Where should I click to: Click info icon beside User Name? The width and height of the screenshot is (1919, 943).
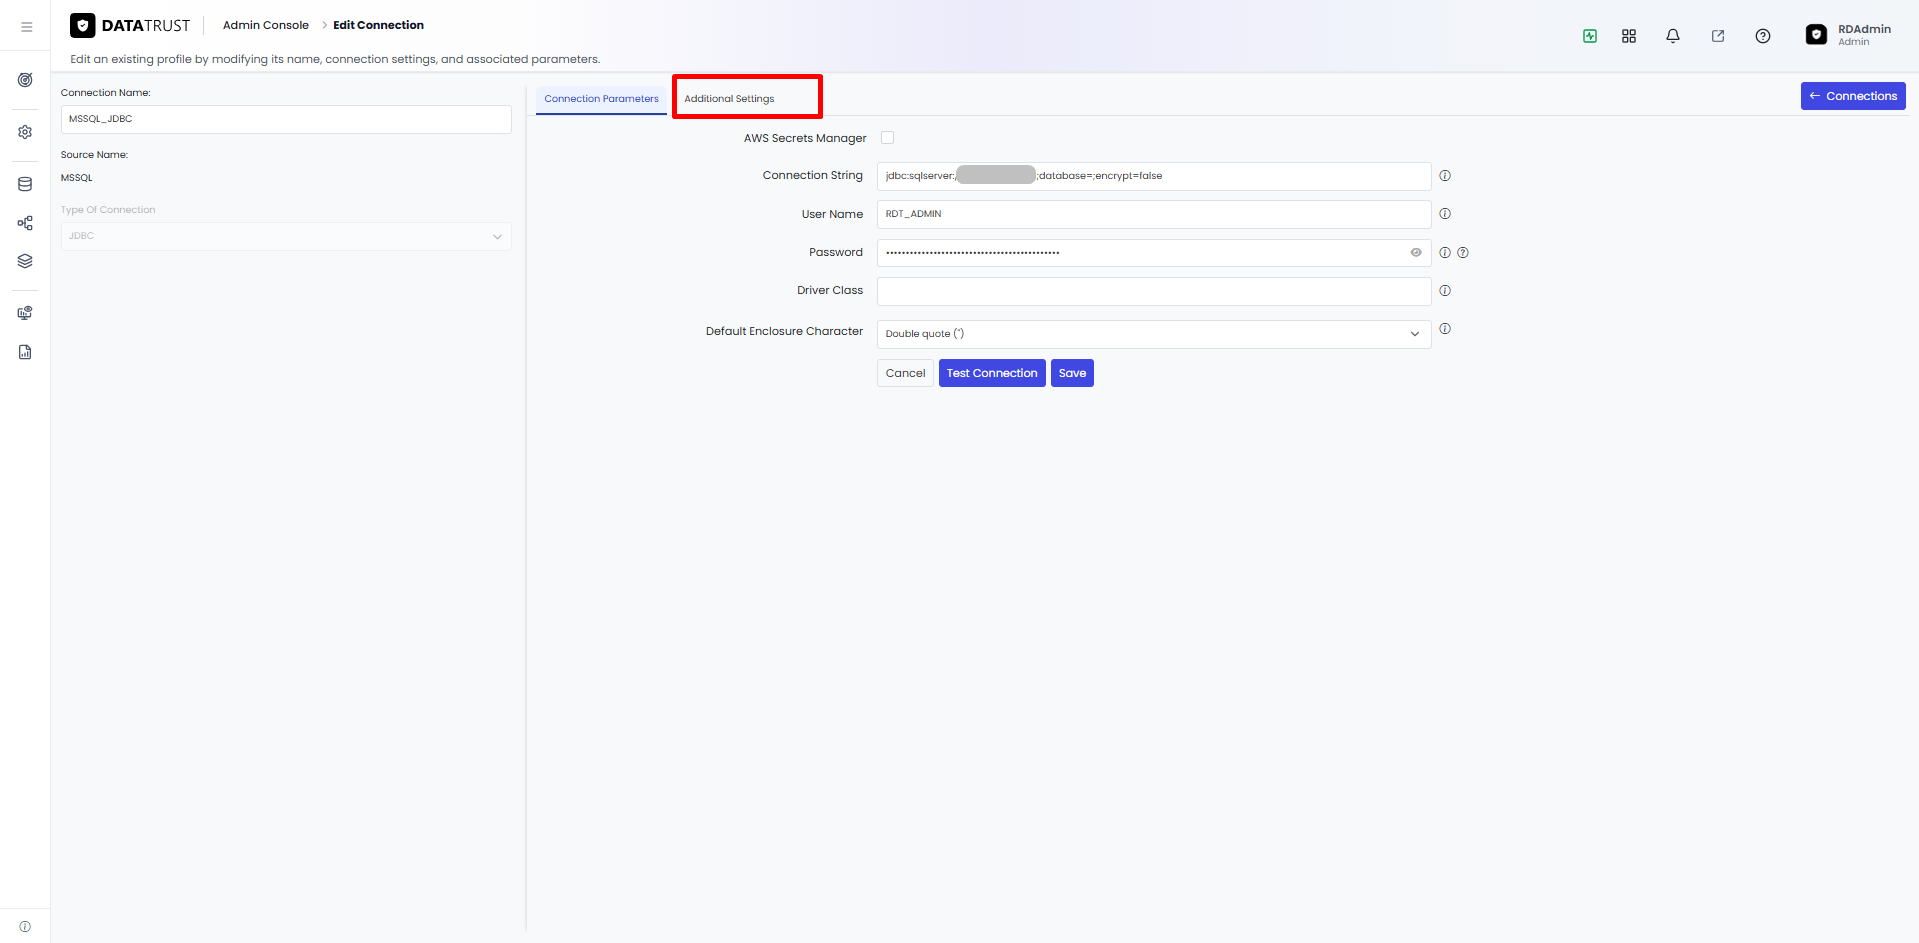click(1445, 214)
